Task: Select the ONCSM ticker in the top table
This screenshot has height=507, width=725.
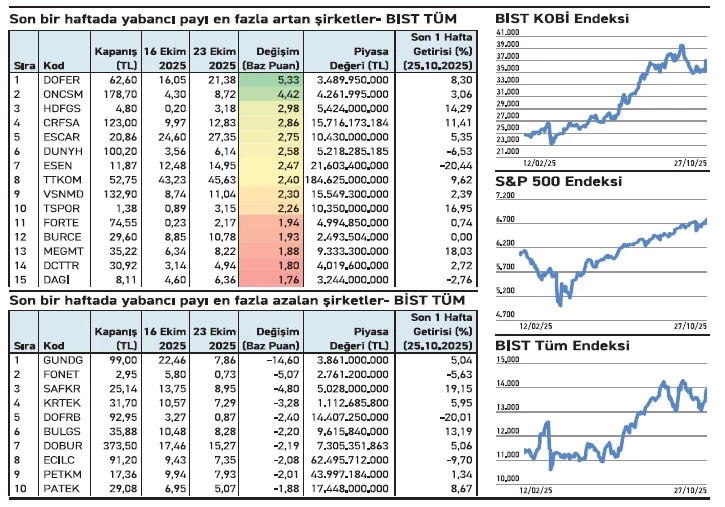Action: (60, 93)
